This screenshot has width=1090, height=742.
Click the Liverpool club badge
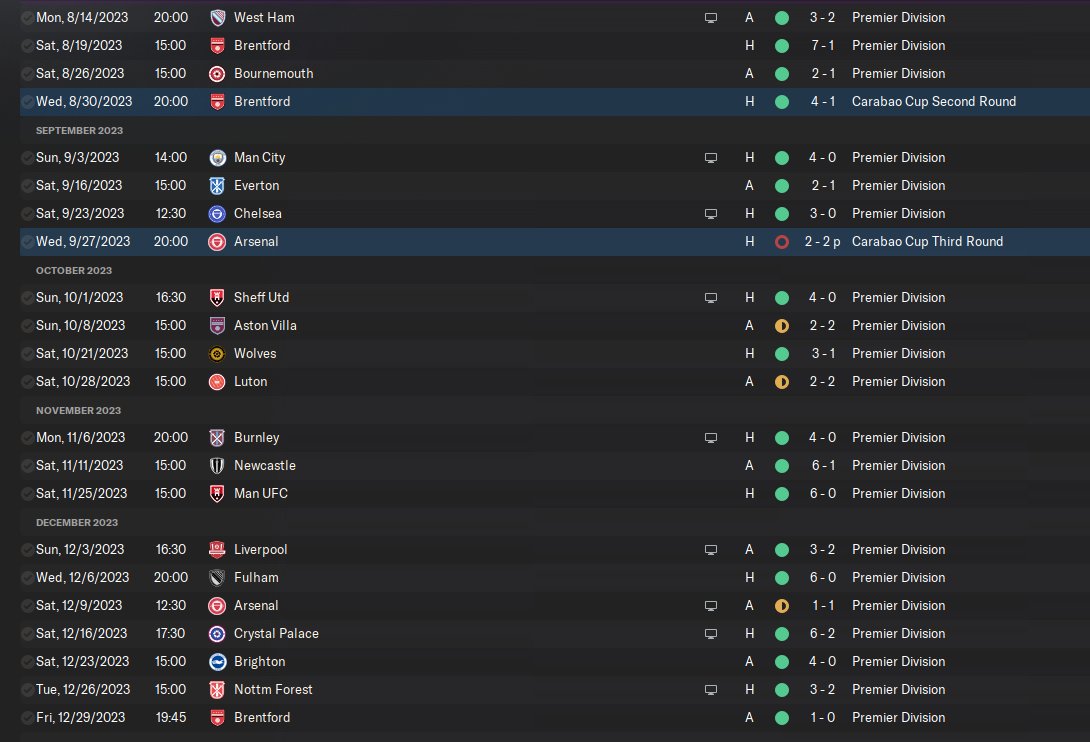pyautogui.click(x=217, y=549)
